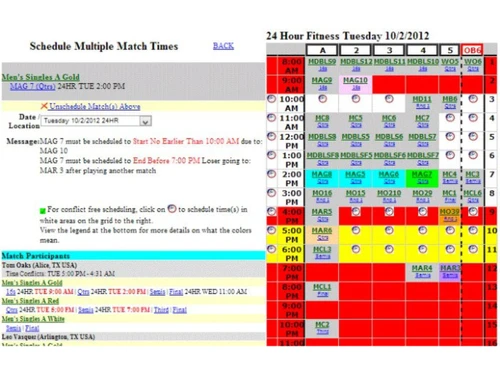Schedule court 3 at 4:00 PM via clock icon
This screenshot has height=375, width=500.
coord(389,211)
